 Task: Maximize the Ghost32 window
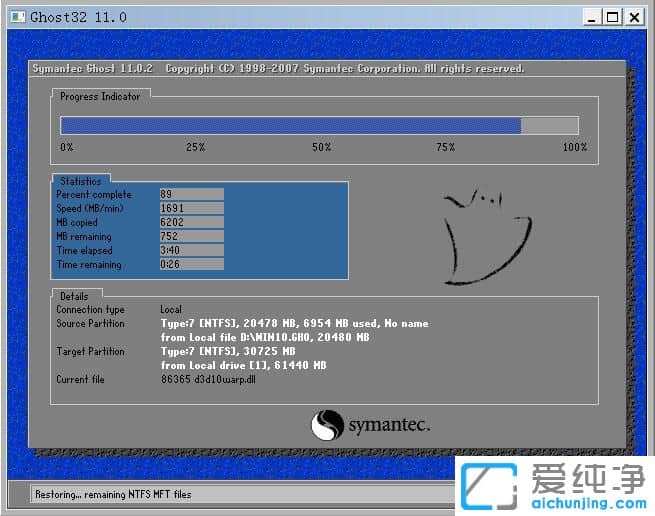612,16
